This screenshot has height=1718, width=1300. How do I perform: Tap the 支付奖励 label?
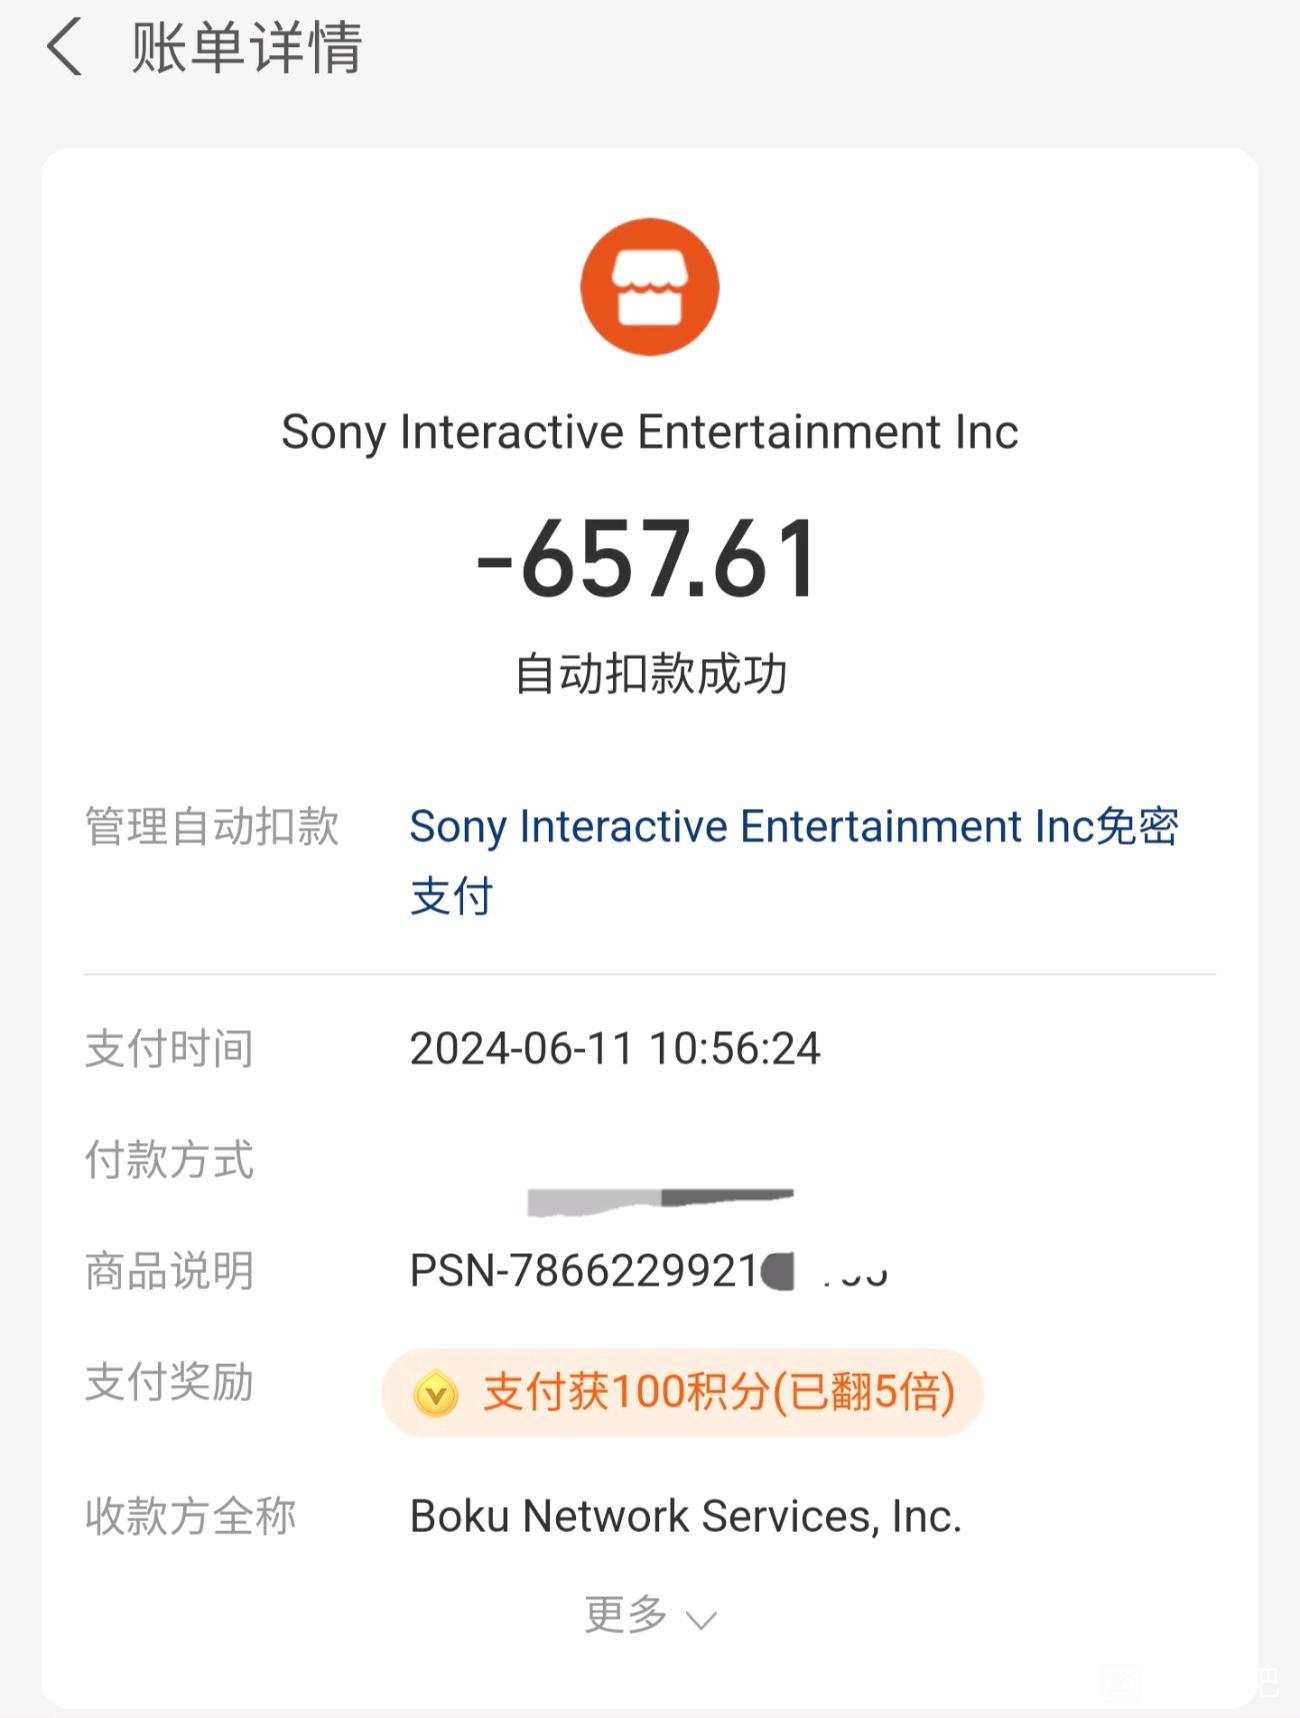170,1383
